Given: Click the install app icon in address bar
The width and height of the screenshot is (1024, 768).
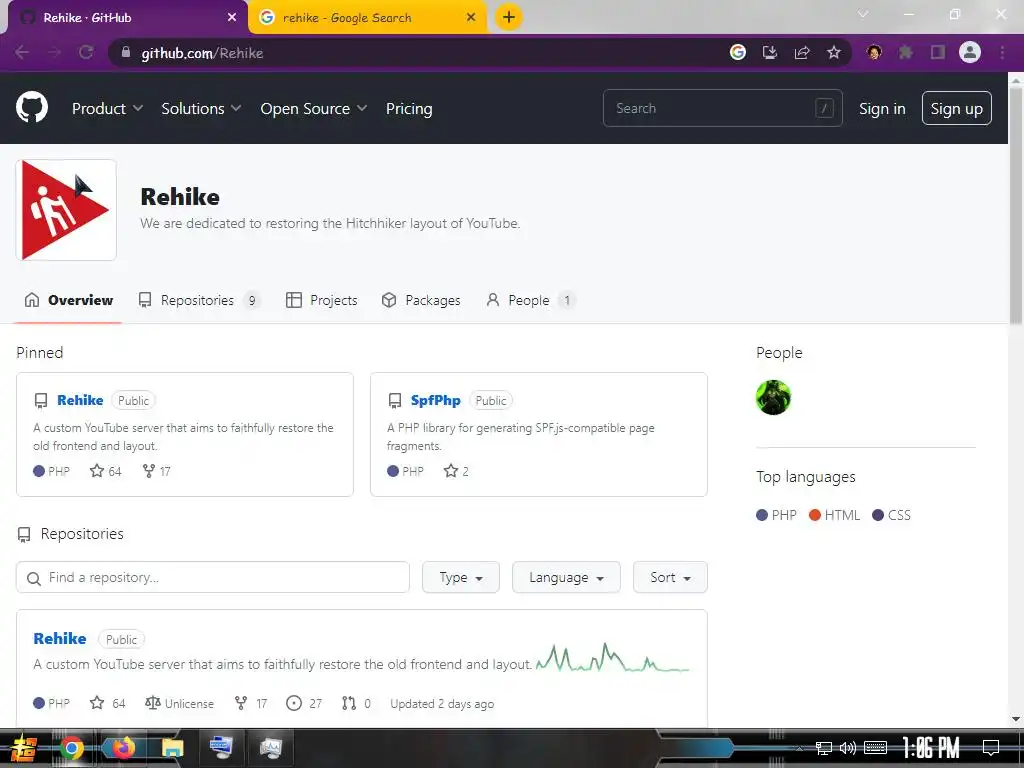Looking at the screenshot, I should pyautogui.click(x=770, y=52).
